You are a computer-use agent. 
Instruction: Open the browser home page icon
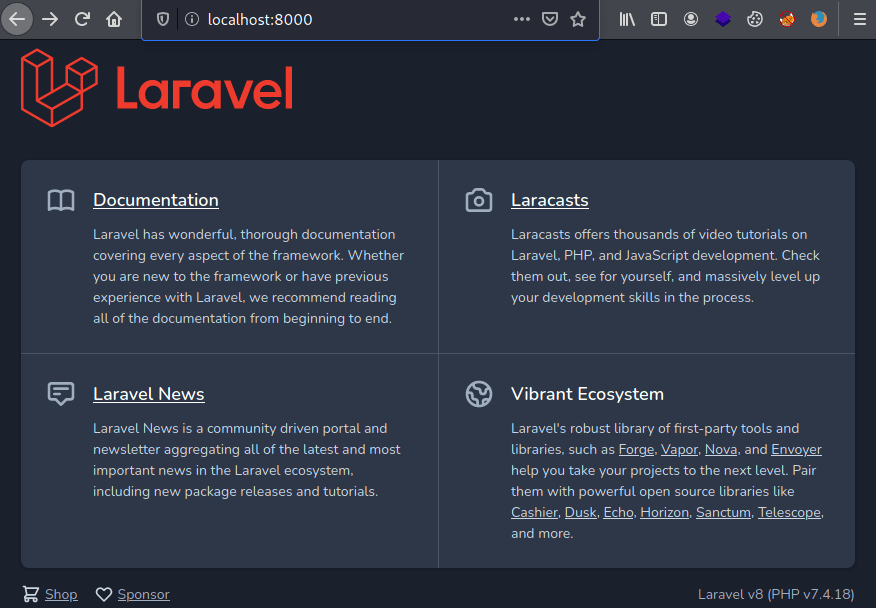coord(114,20)
